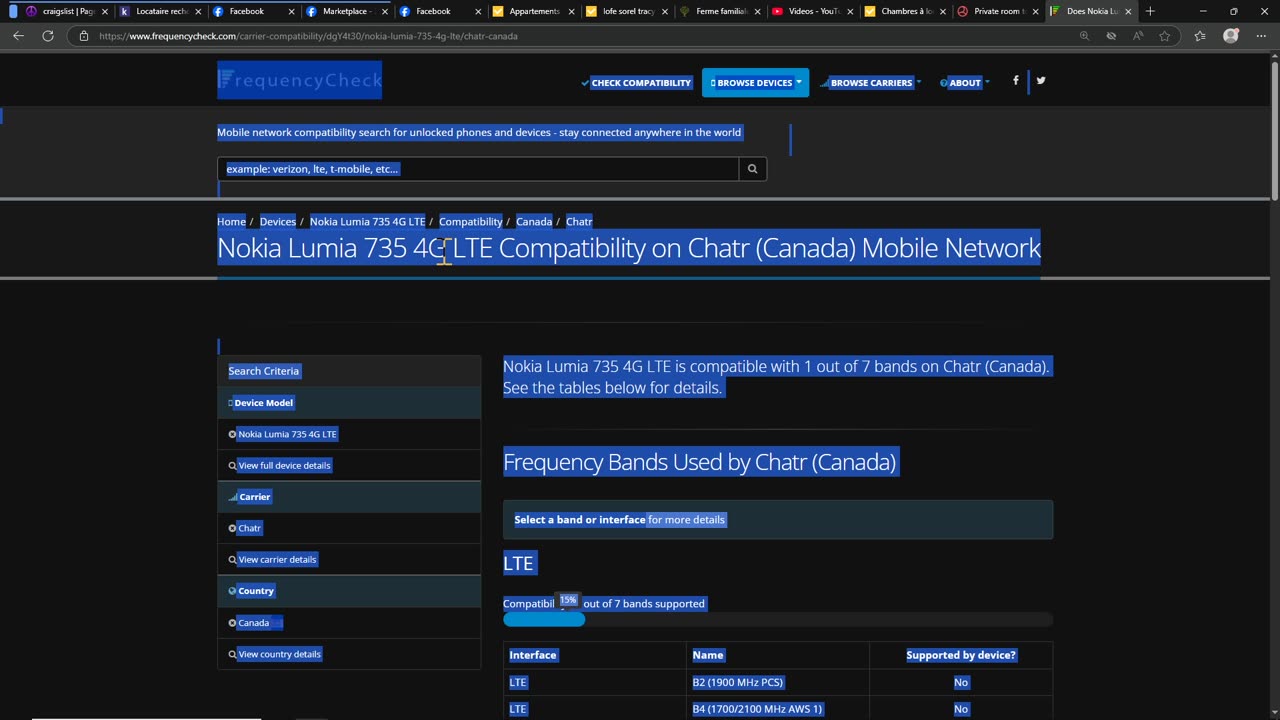Image resolution: width=1280 pixels, height=720 pixels.
Task: Click the Frequency Bands Used by Chatr heading
Action: (x=699, y=462)
